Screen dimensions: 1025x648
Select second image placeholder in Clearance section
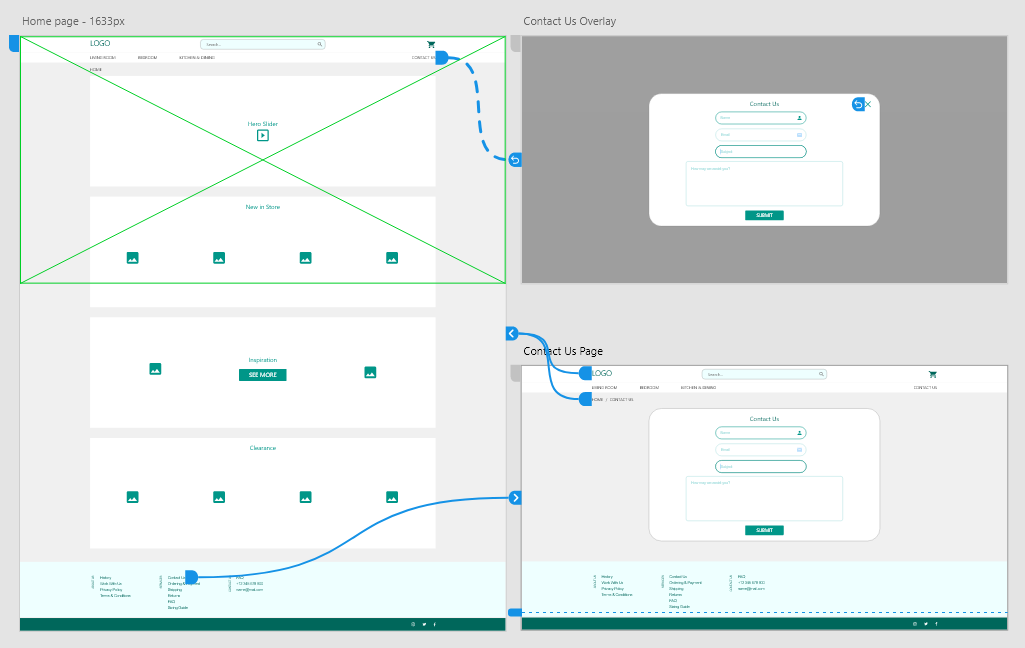[219, 498]
